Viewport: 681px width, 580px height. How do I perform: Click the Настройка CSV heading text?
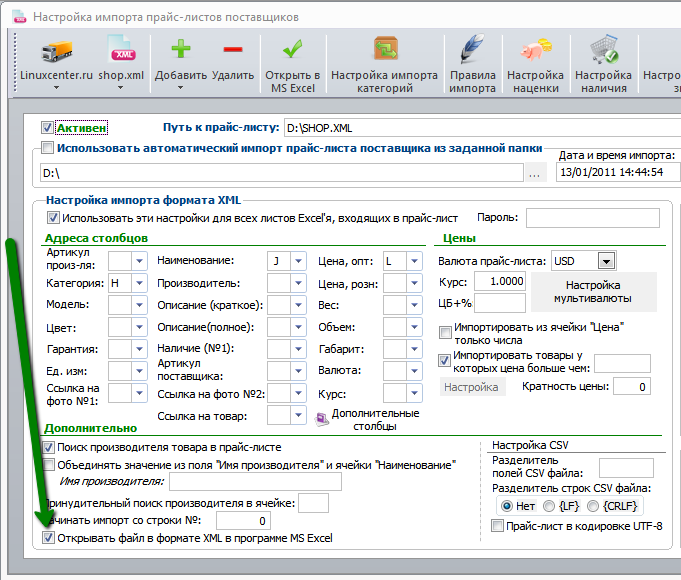pos(530,445)
